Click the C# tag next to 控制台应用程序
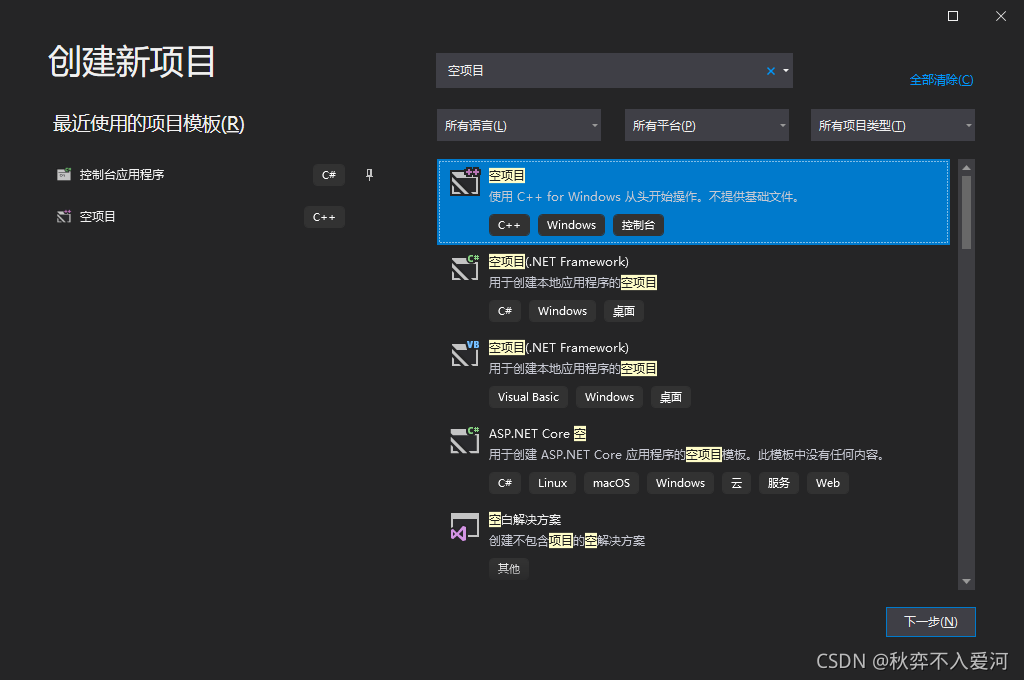The height and width of the screenshot is (680, 1024). (328, 174)
